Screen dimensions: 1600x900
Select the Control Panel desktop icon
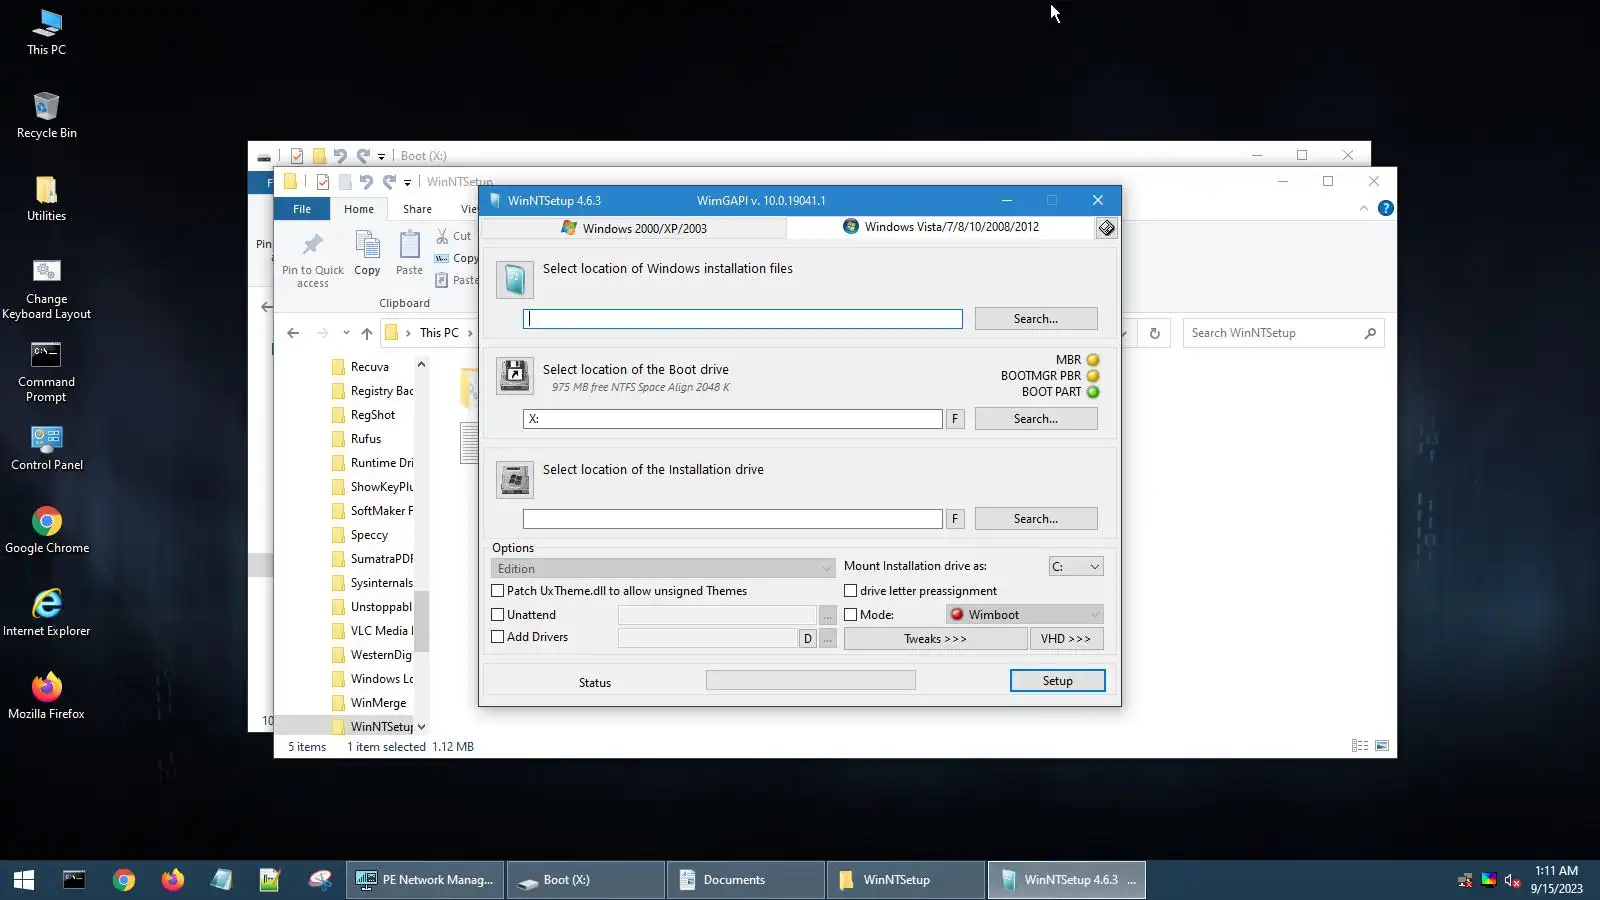point(47,448)
